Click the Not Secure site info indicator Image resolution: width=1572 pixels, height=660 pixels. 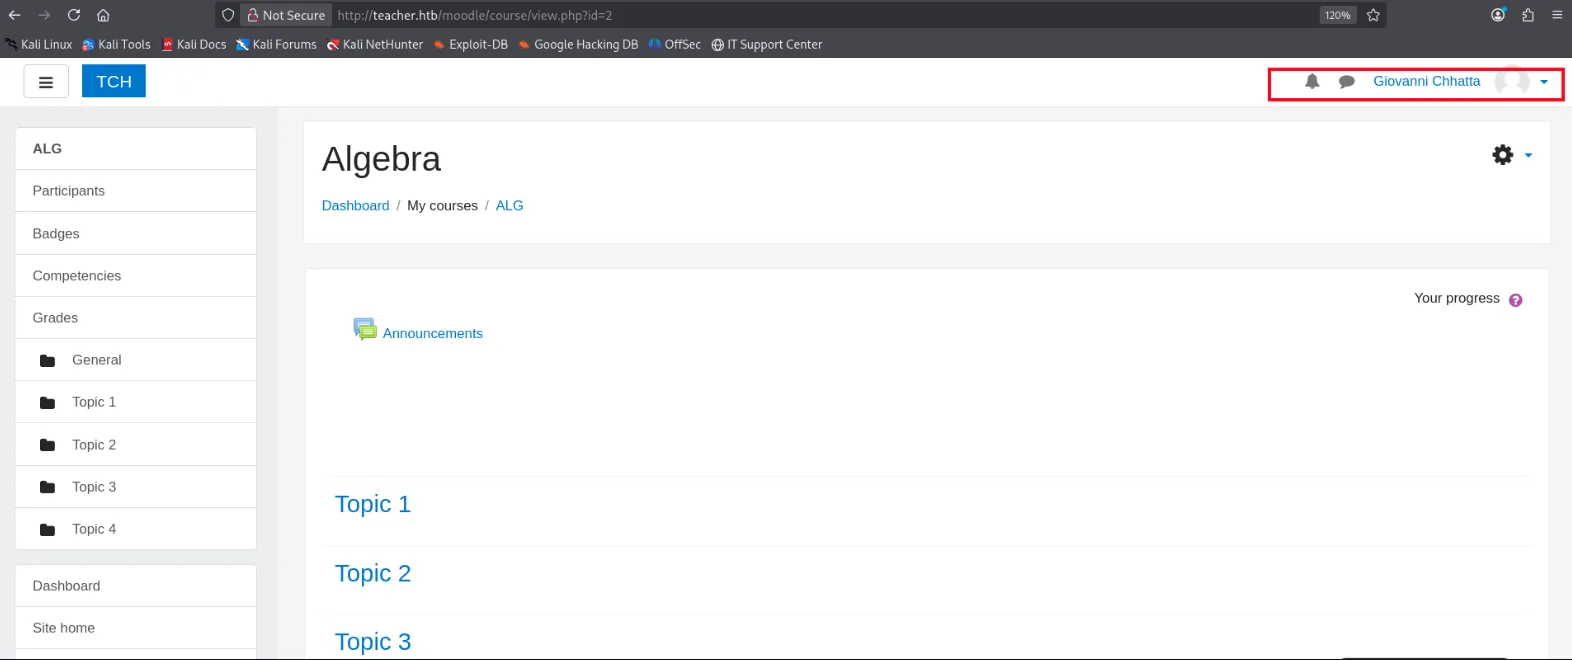[x=286, y=15]
